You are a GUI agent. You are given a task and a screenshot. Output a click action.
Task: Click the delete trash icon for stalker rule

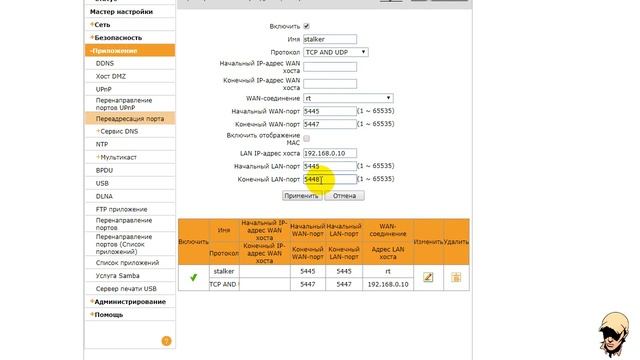point(456,278)
